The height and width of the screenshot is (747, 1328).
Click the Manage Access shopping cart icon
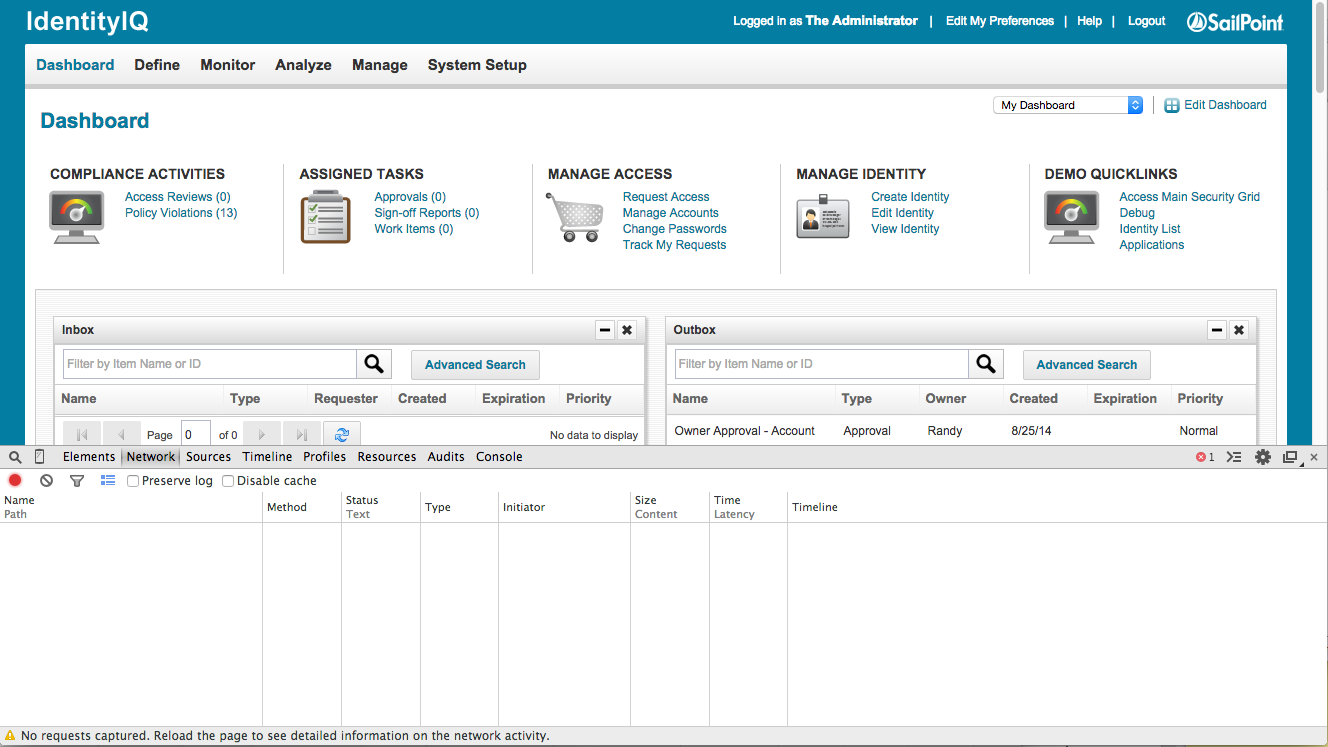click(x=575, y=217)
